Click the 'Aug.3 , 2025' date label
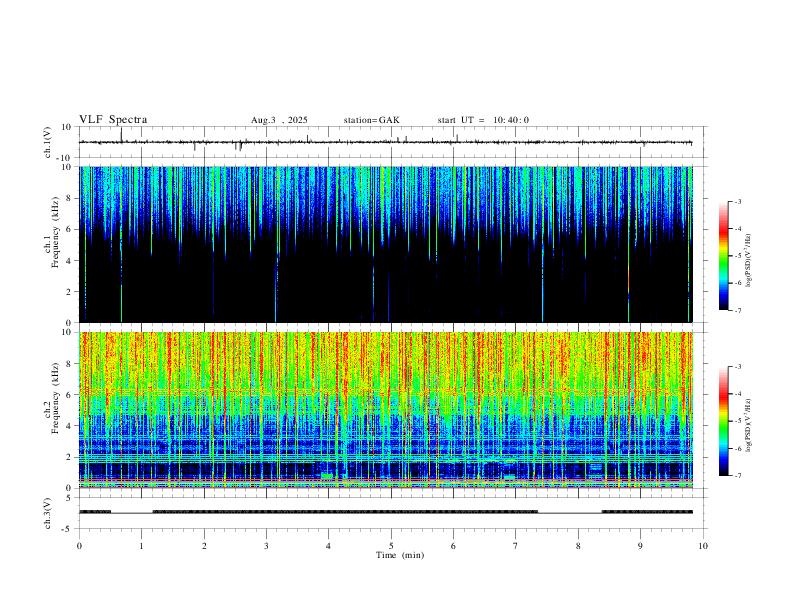Image resolution: width=792 pixels, height=612 pixels. pos(279,120)
